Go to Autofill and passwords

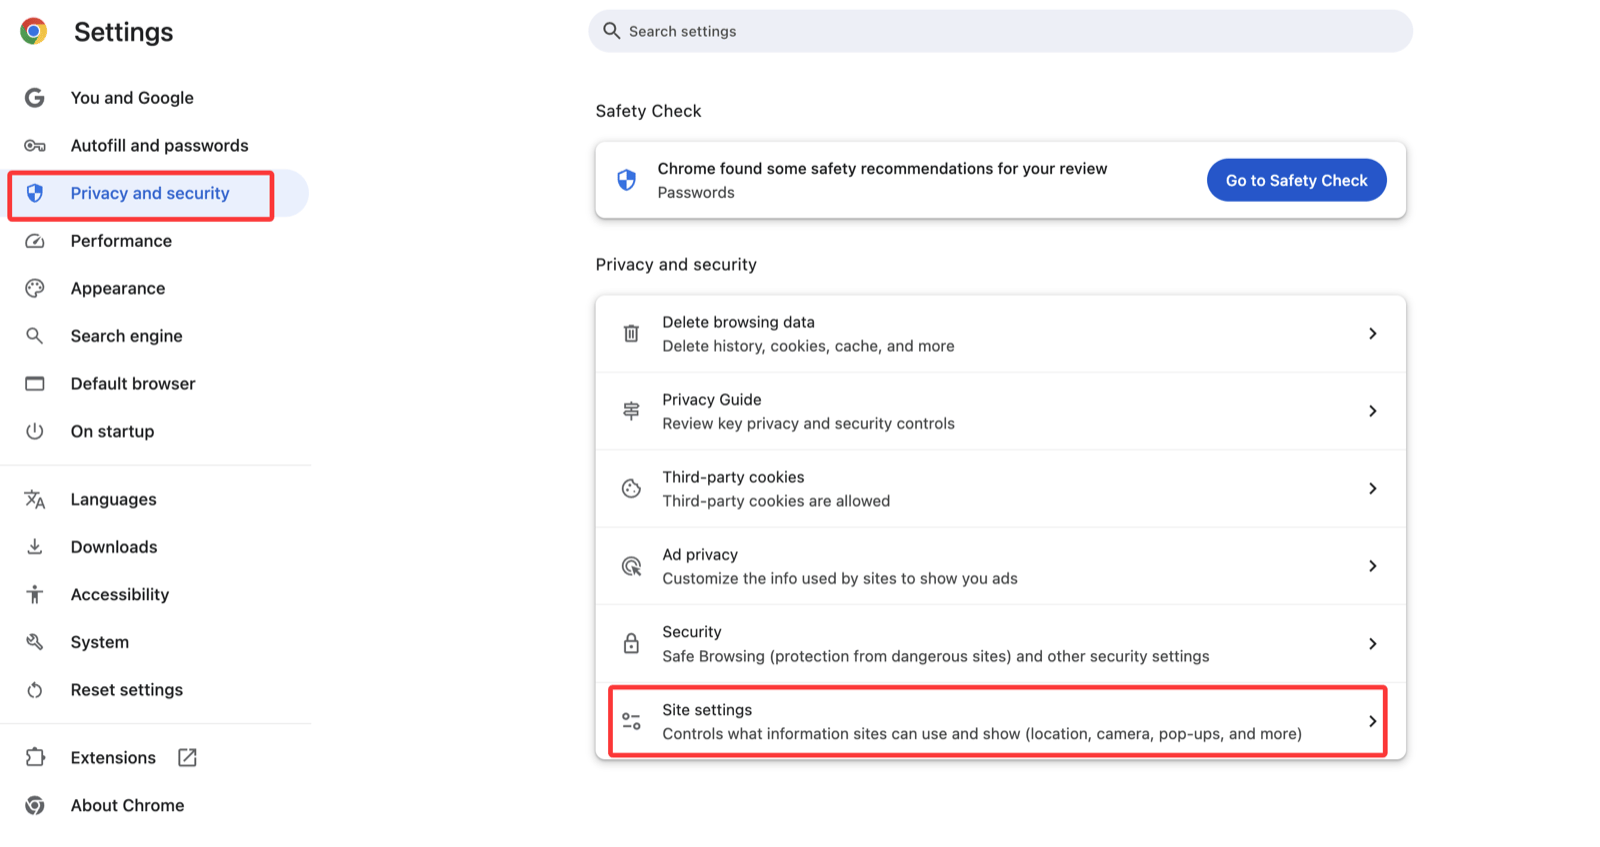(159, 146)
